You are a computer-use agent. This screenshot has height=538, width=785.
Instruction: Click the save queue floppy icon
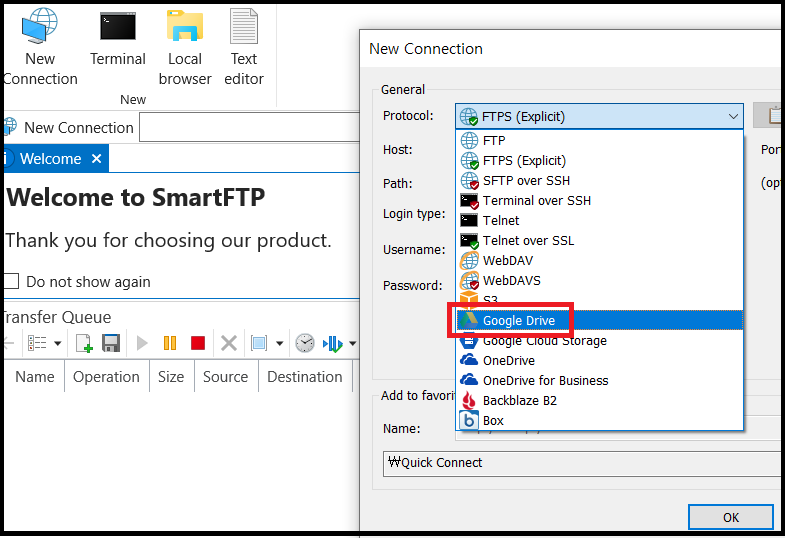pos(111,343)
